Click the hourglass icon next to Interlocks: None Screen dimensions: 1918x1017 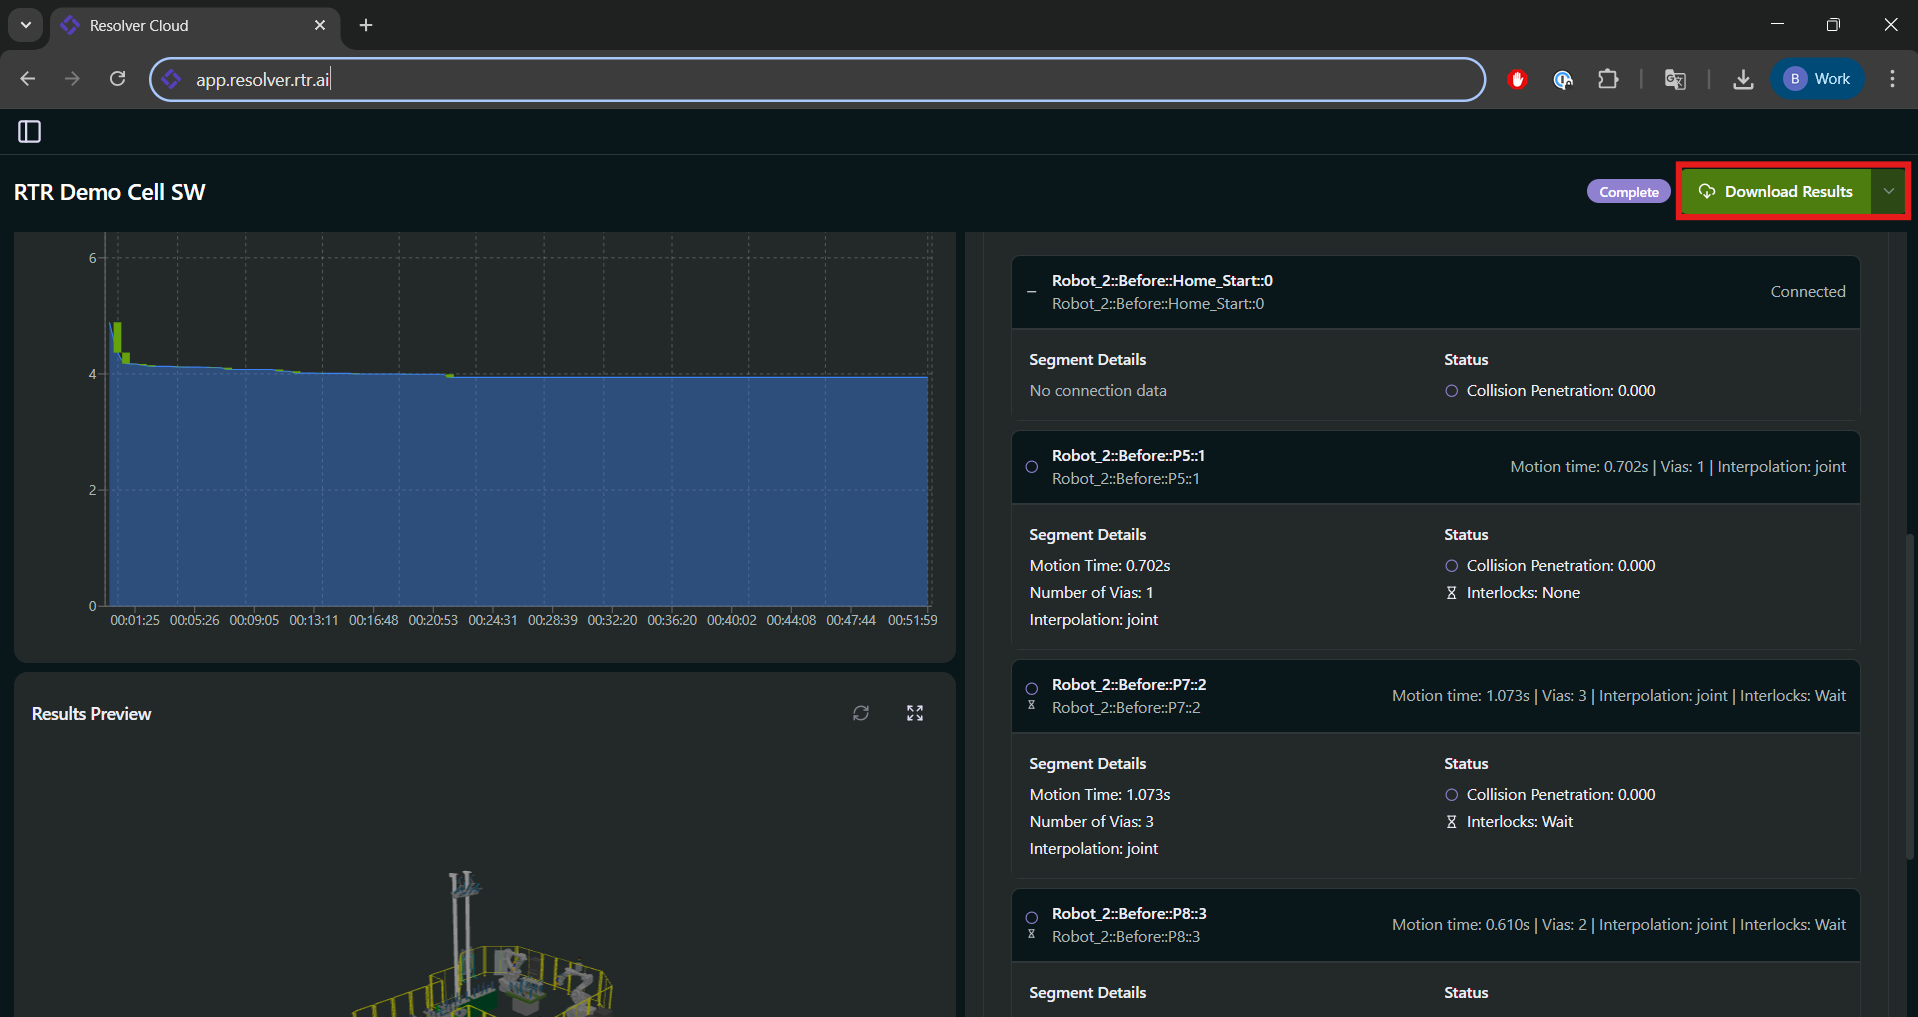(x=1451, y=593)
